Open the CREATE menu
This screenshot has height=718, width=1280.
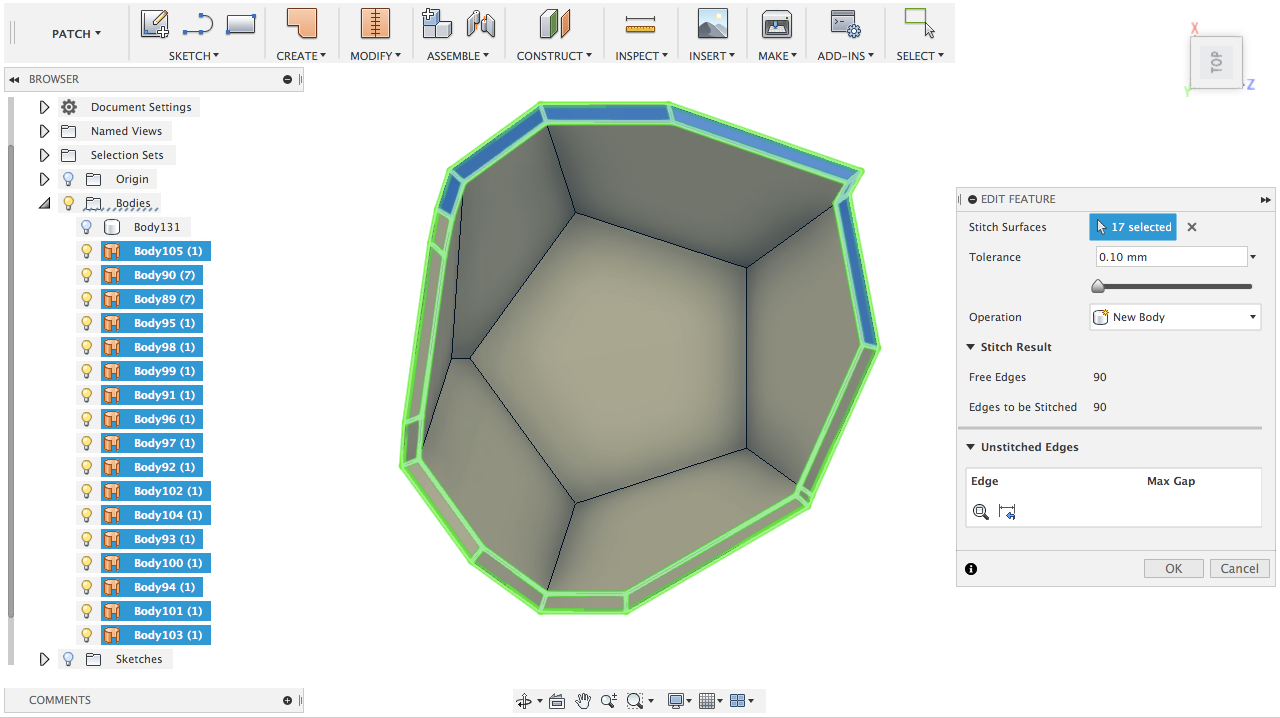(301, 56)
